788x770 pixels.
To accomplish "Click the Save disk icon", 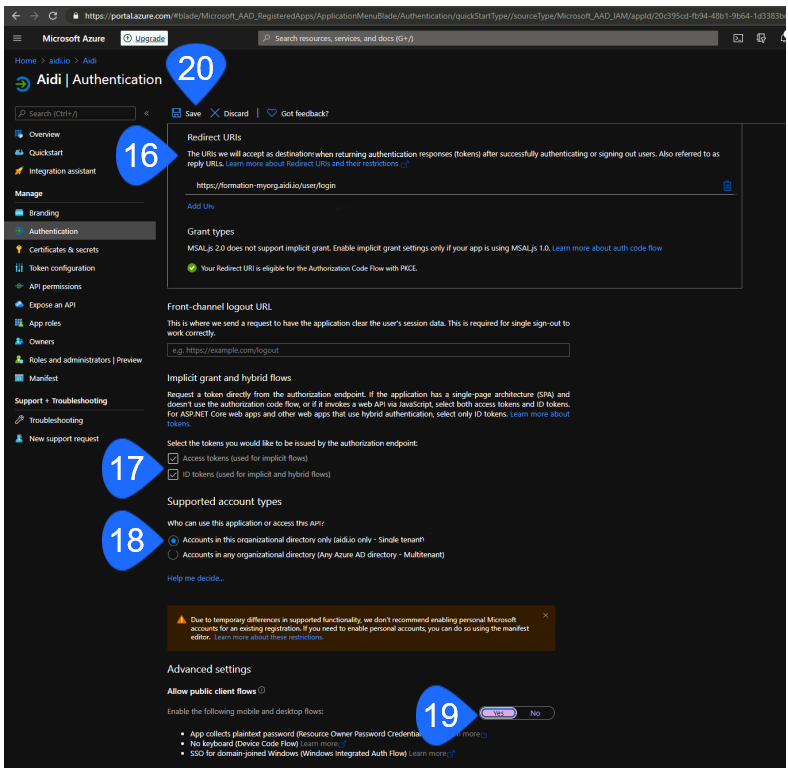I will coord(176,113).
